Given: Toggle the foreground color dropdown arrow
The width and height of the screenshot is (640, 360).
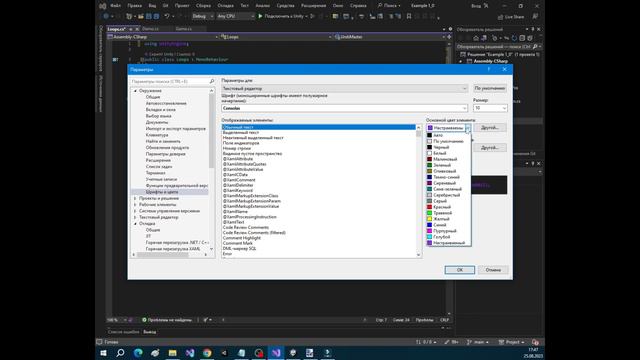Looking at the screenshot, I should pos(468,128).
